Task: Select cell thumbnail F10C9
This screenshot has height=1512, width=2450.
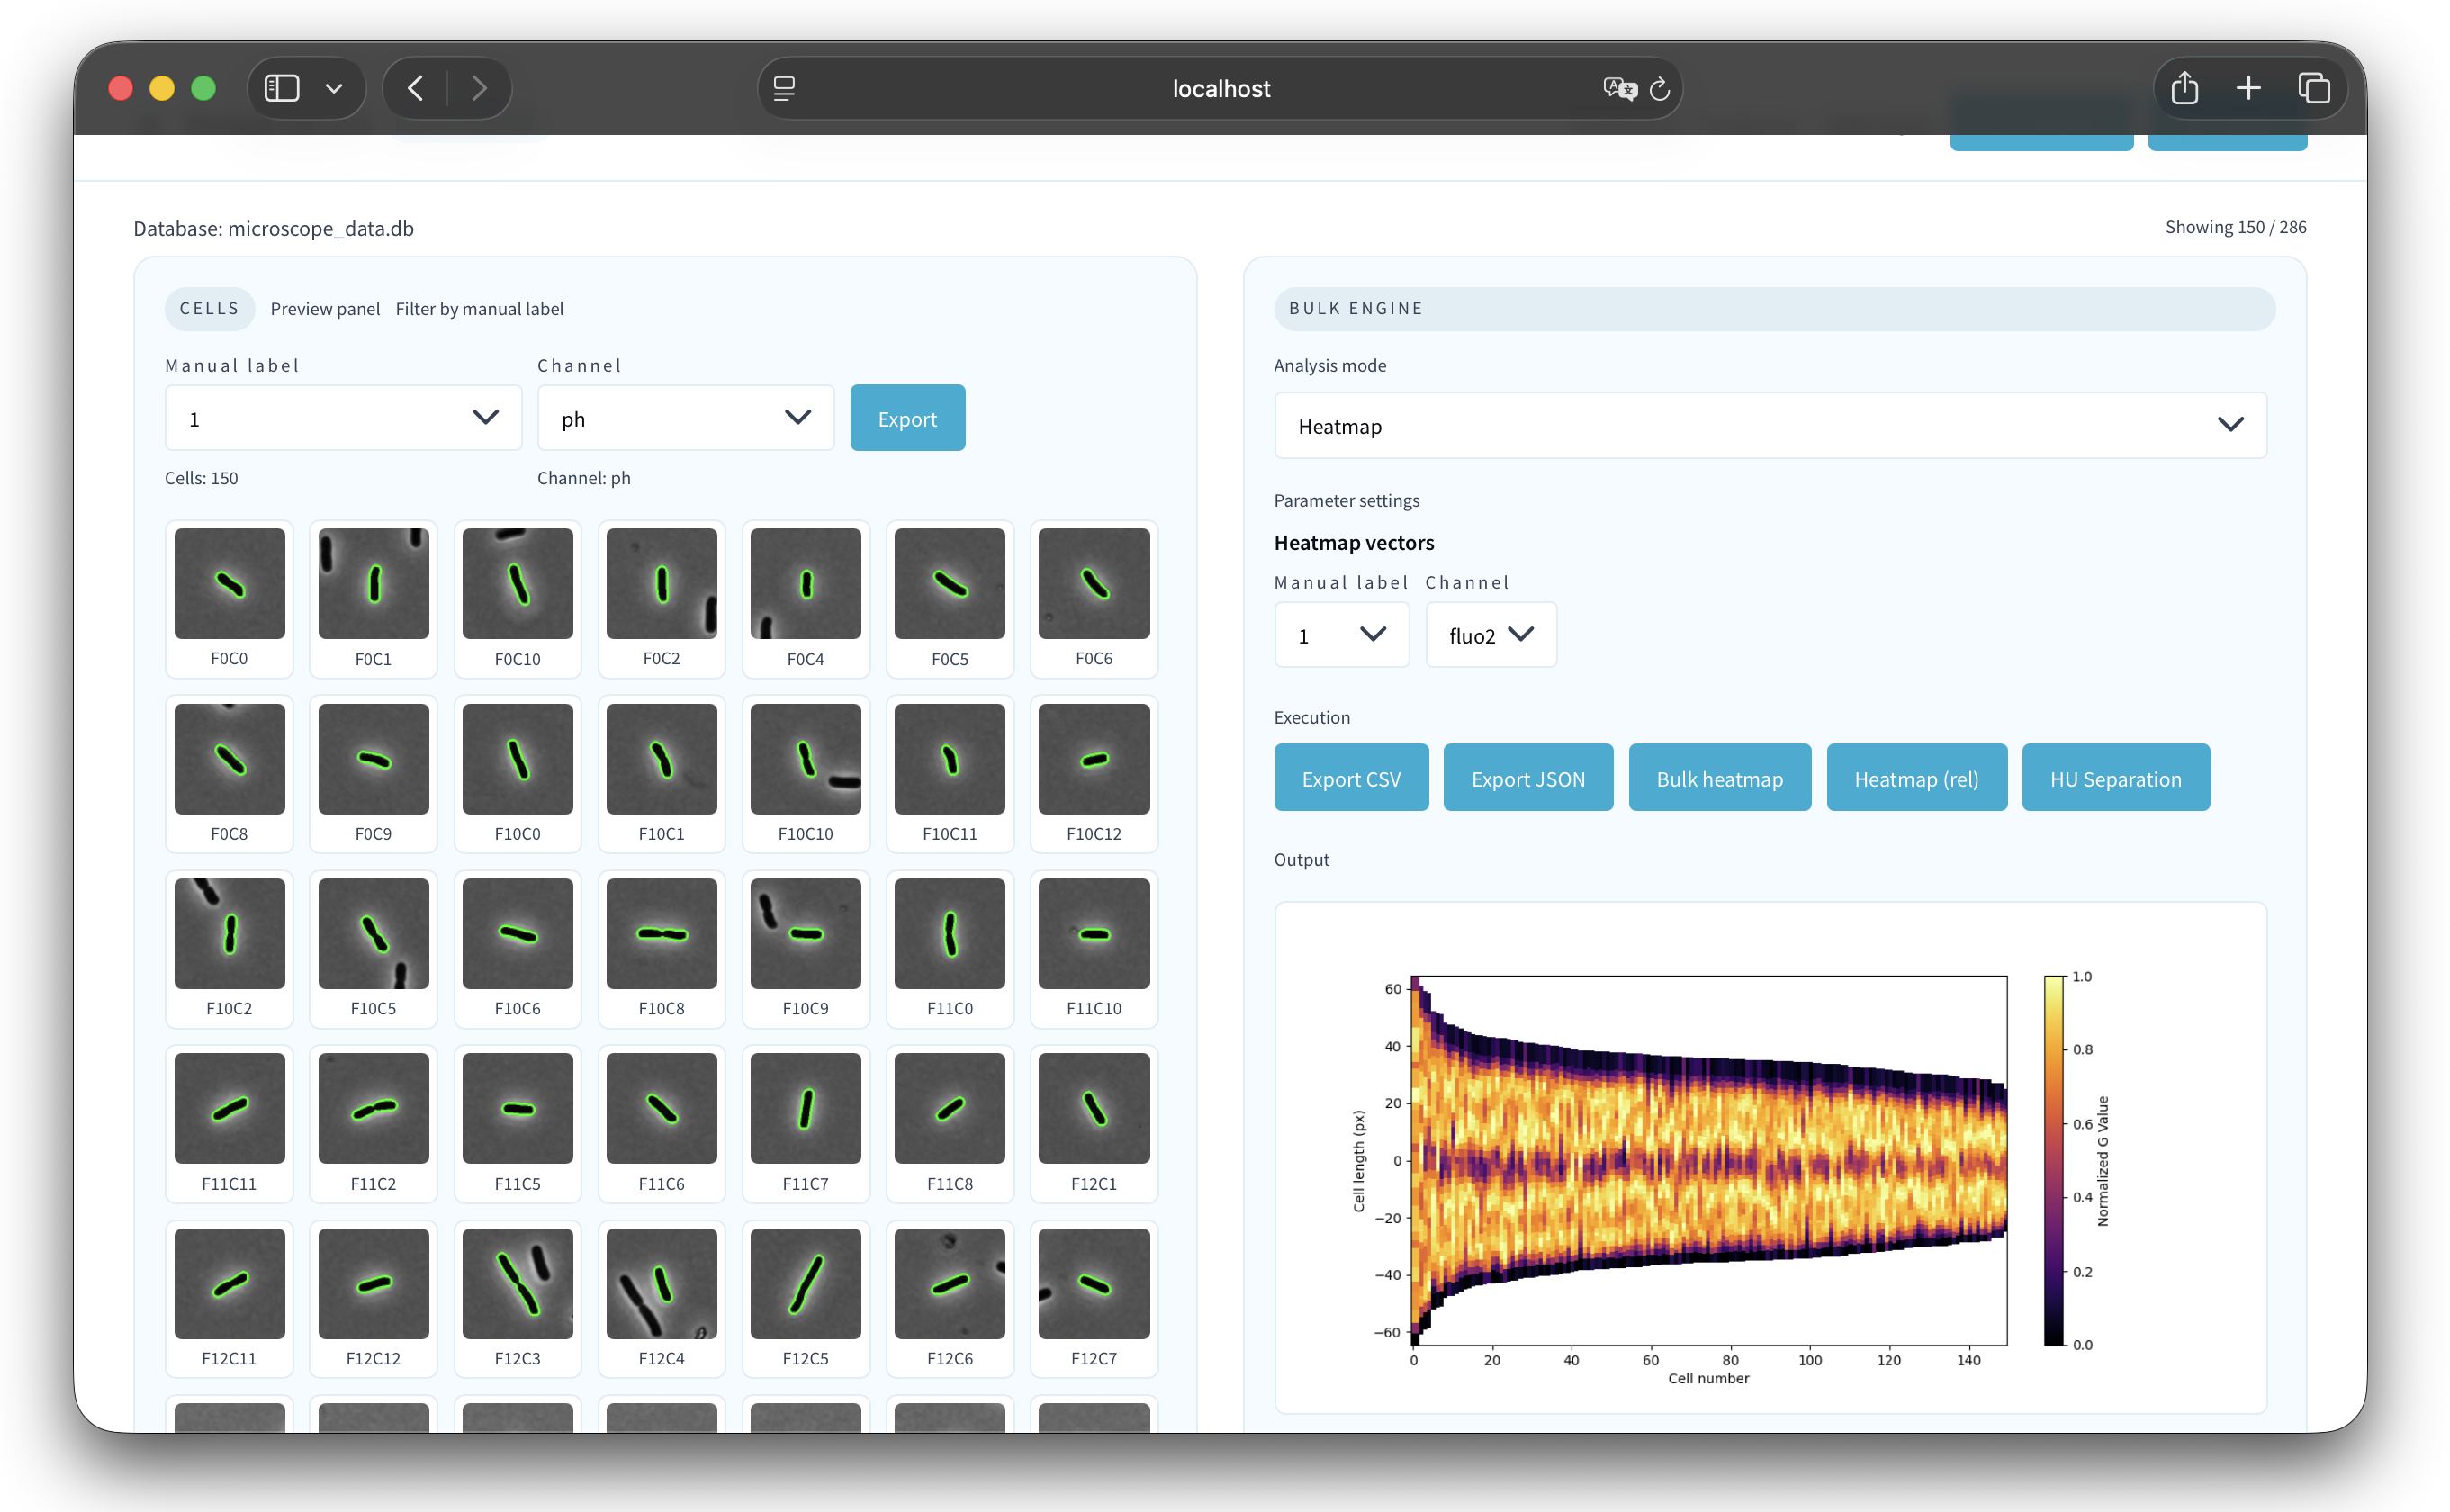Action: coord(805,949)
